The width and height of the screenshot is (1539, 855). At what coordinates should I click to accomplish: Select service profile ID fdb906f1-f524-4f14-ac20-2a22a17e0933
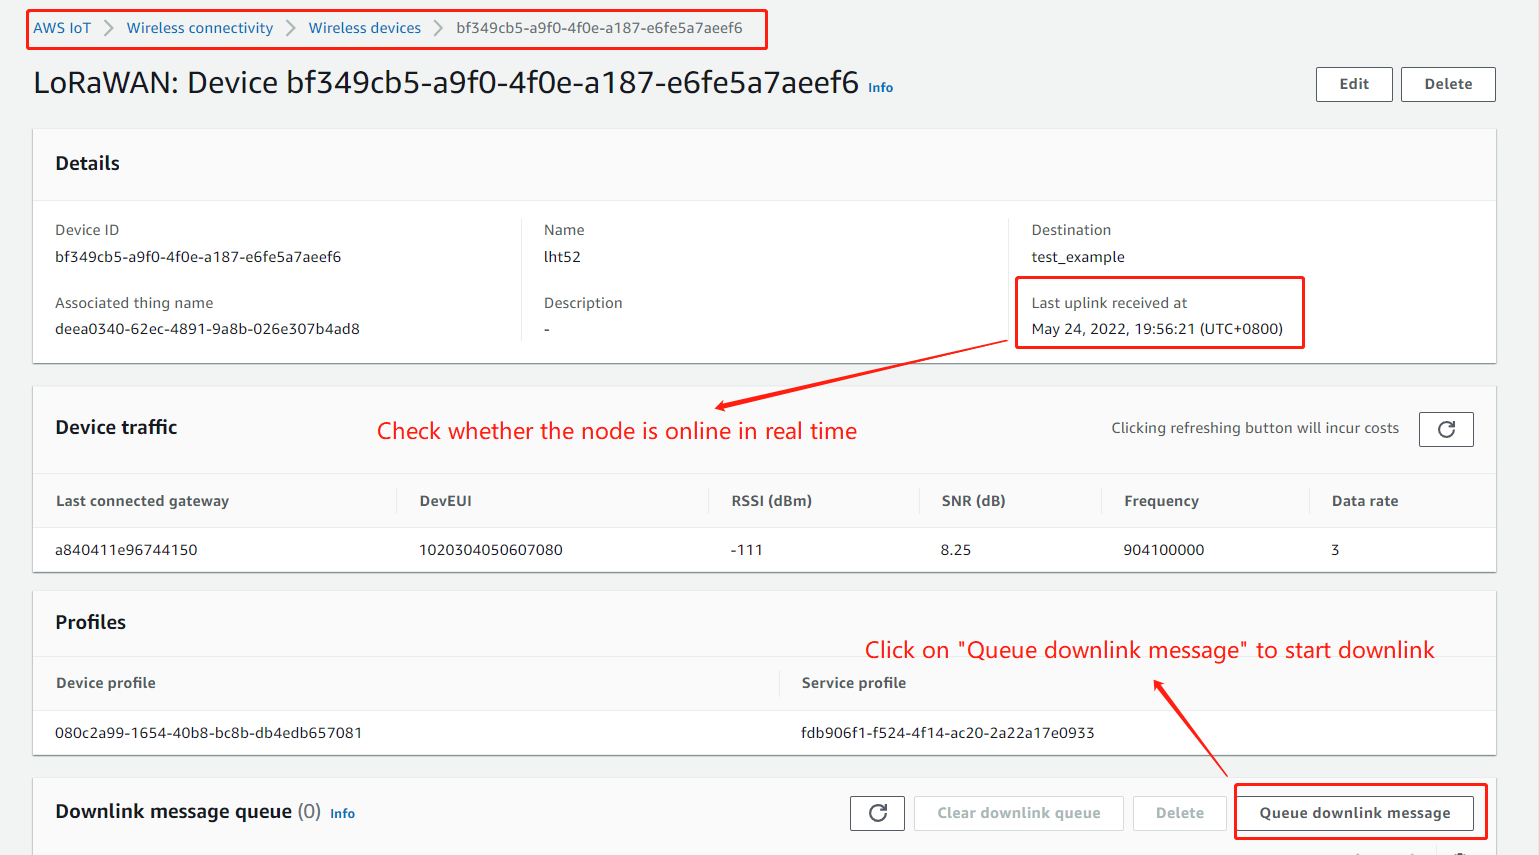point(948,733)
